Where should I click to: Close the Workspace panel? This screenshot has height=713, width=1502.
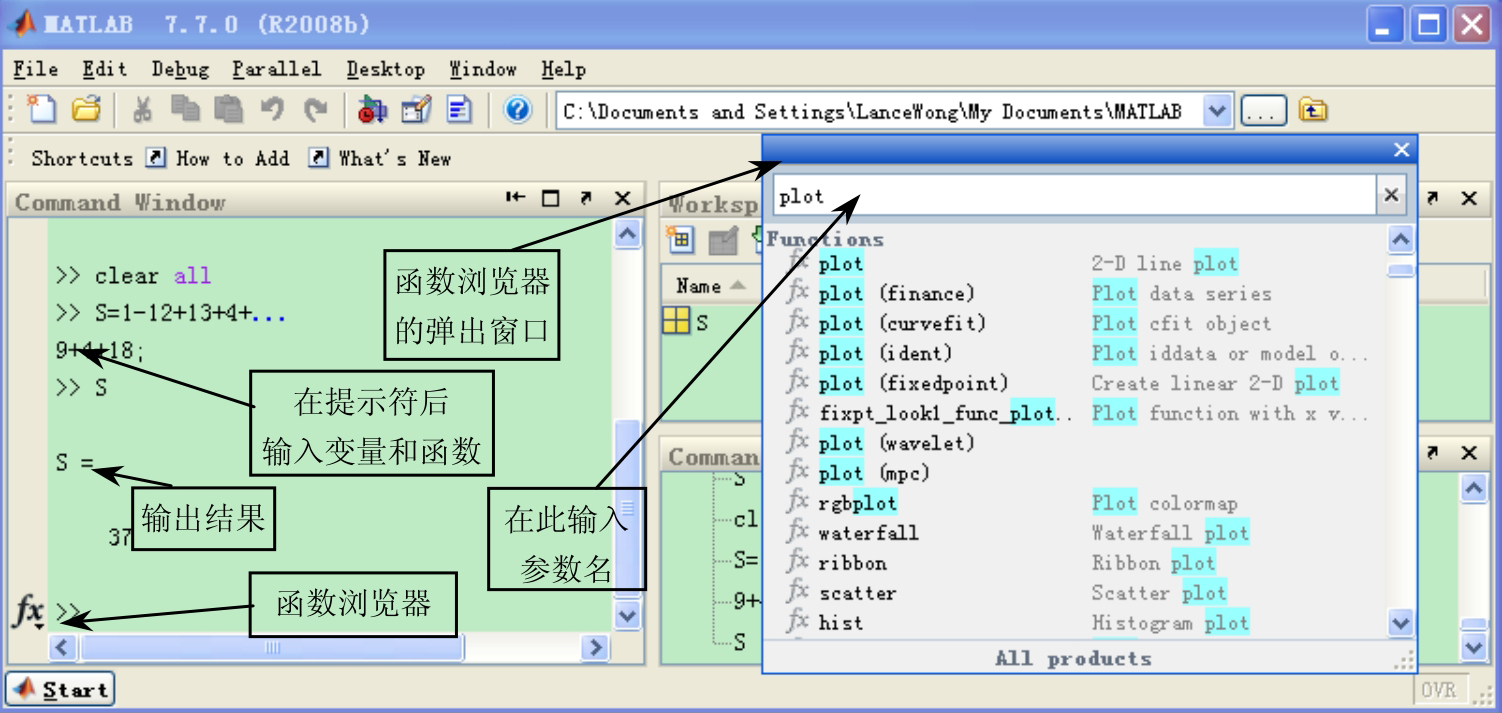1468,199
